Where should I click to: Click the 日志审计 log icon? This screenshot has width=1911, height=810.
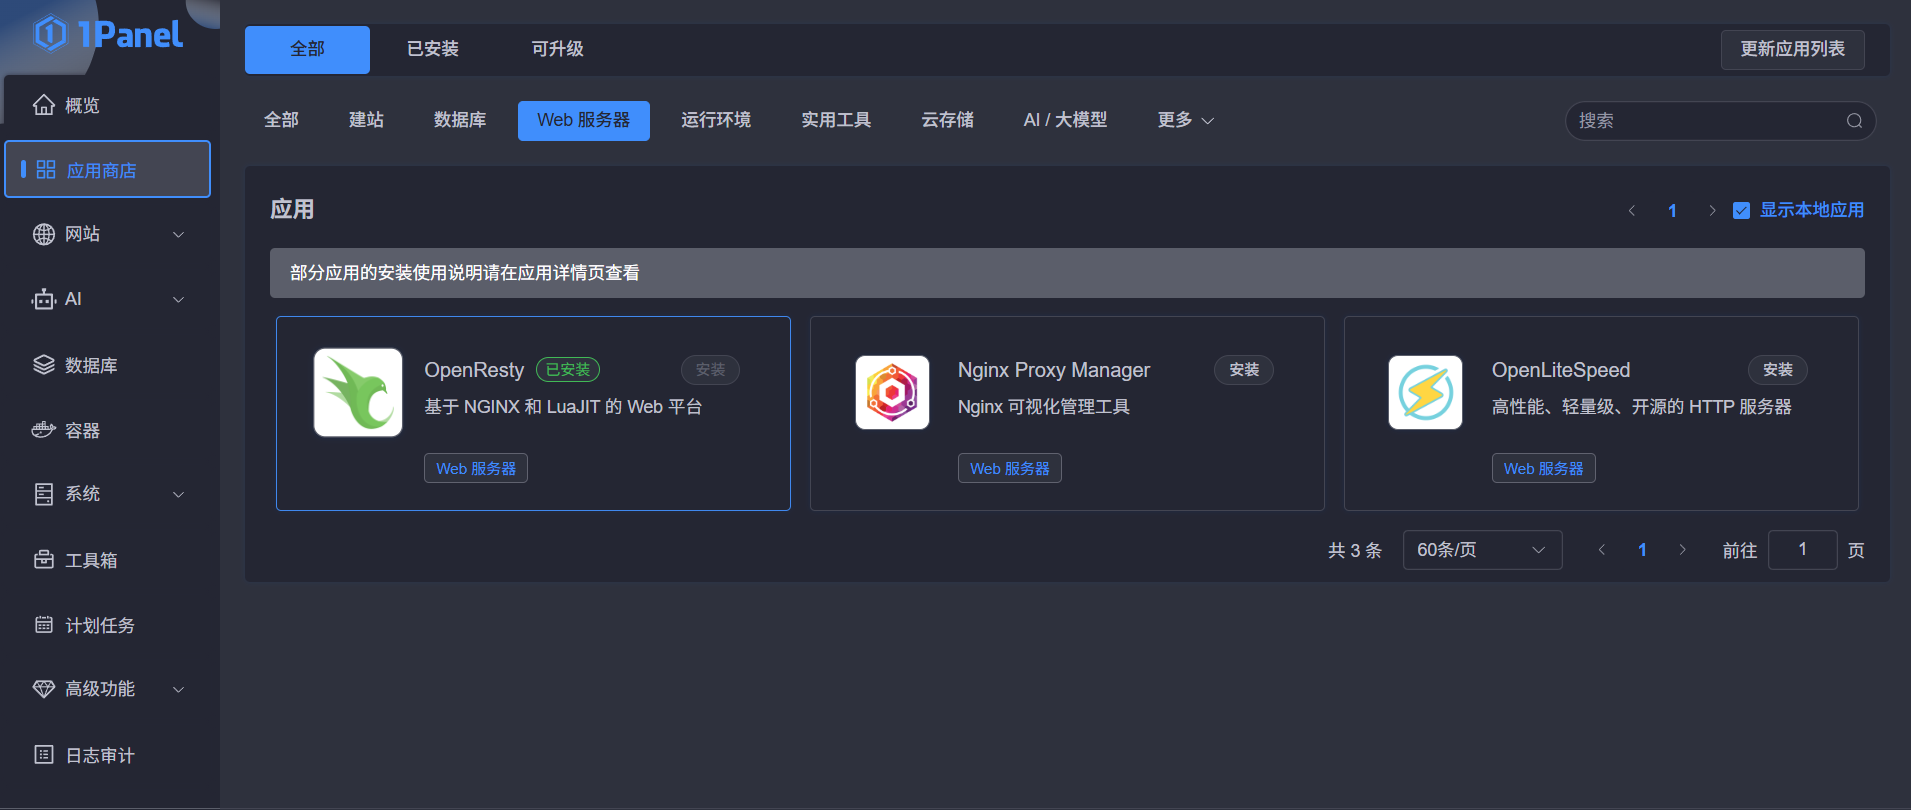pos(44,755)
